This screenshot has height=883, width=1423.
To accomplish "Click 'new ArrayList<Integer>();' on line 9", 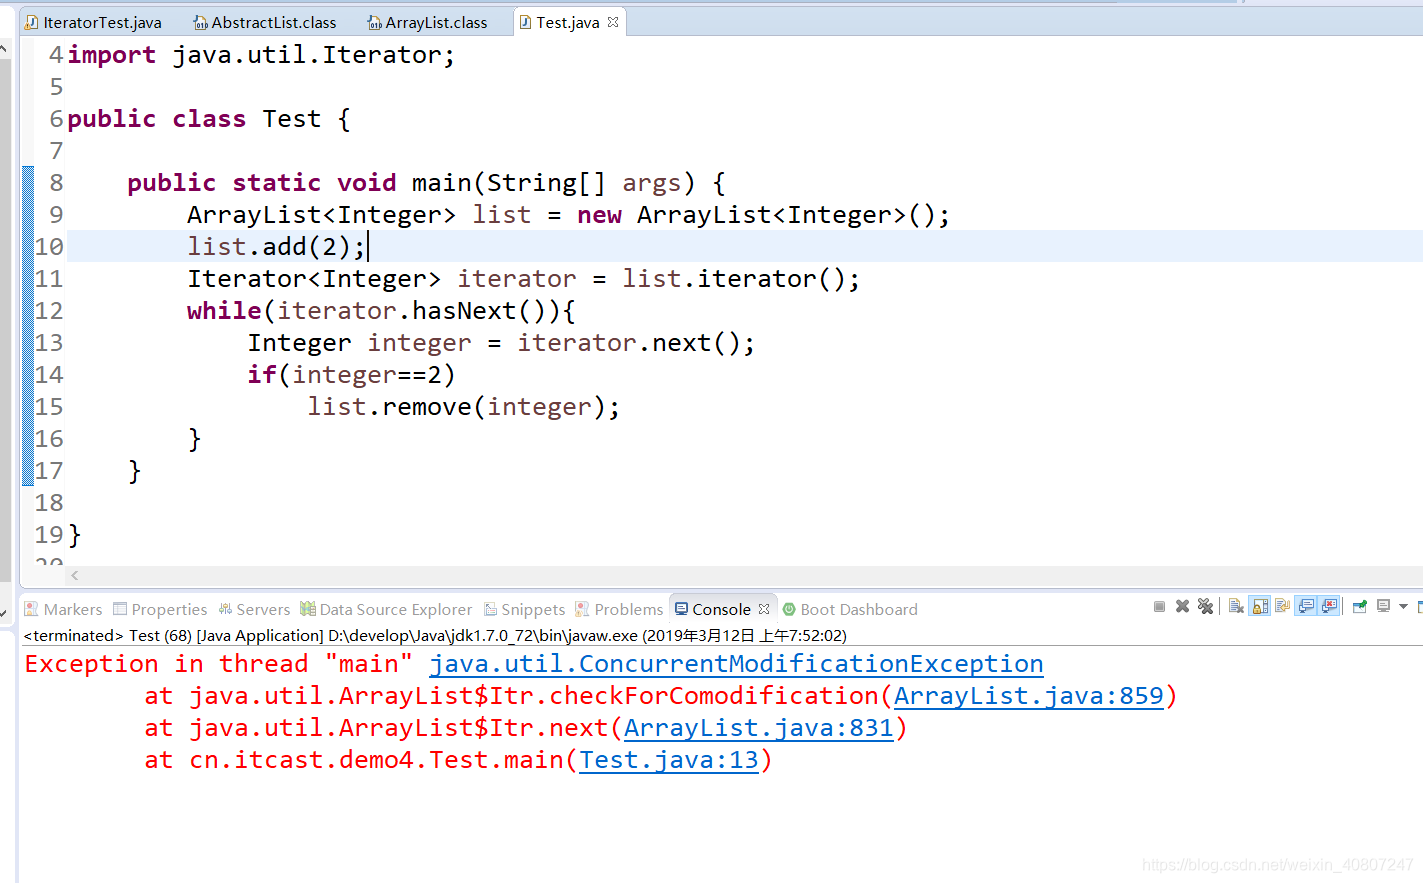I will coord(763,215).
